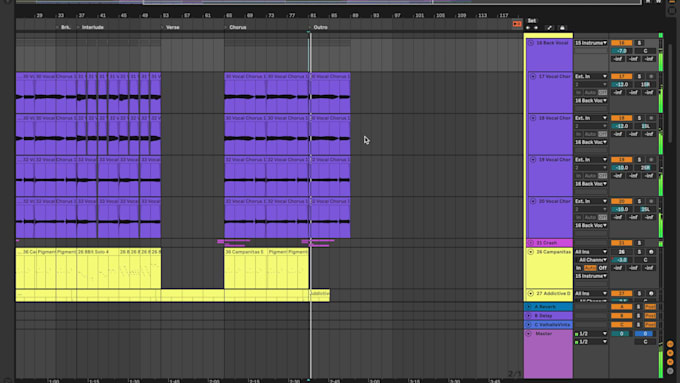Set Campanitas monitoring to Off

pyautogui.click(x=602, y=268)
